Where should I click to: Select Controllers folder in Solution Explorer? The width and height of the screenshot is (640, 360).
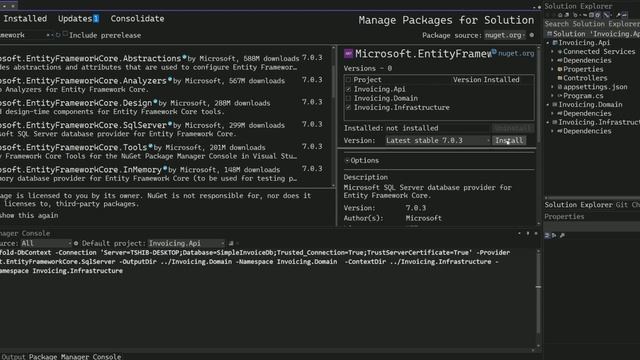[585, 78]
